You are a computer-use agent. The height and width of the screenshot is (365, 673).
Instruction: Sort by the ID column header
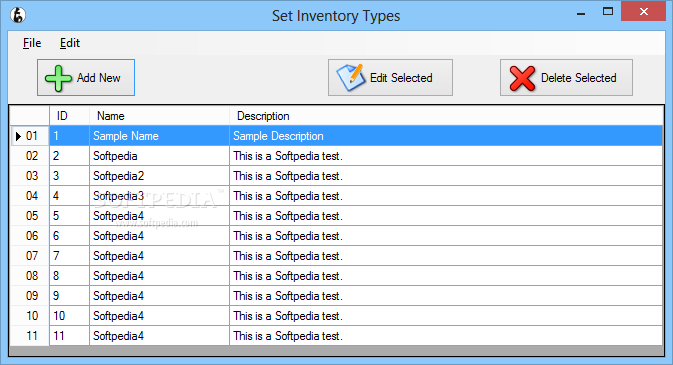70,116
